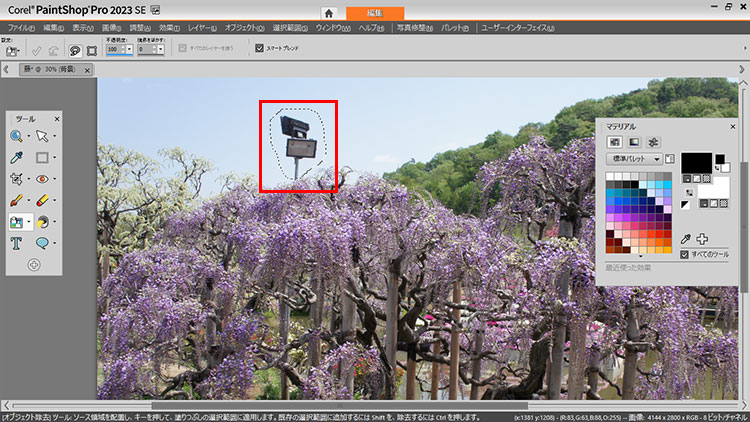
Task: Pick the Paint Brush tool
Action: pyautogui.click(x=17, y=200)
